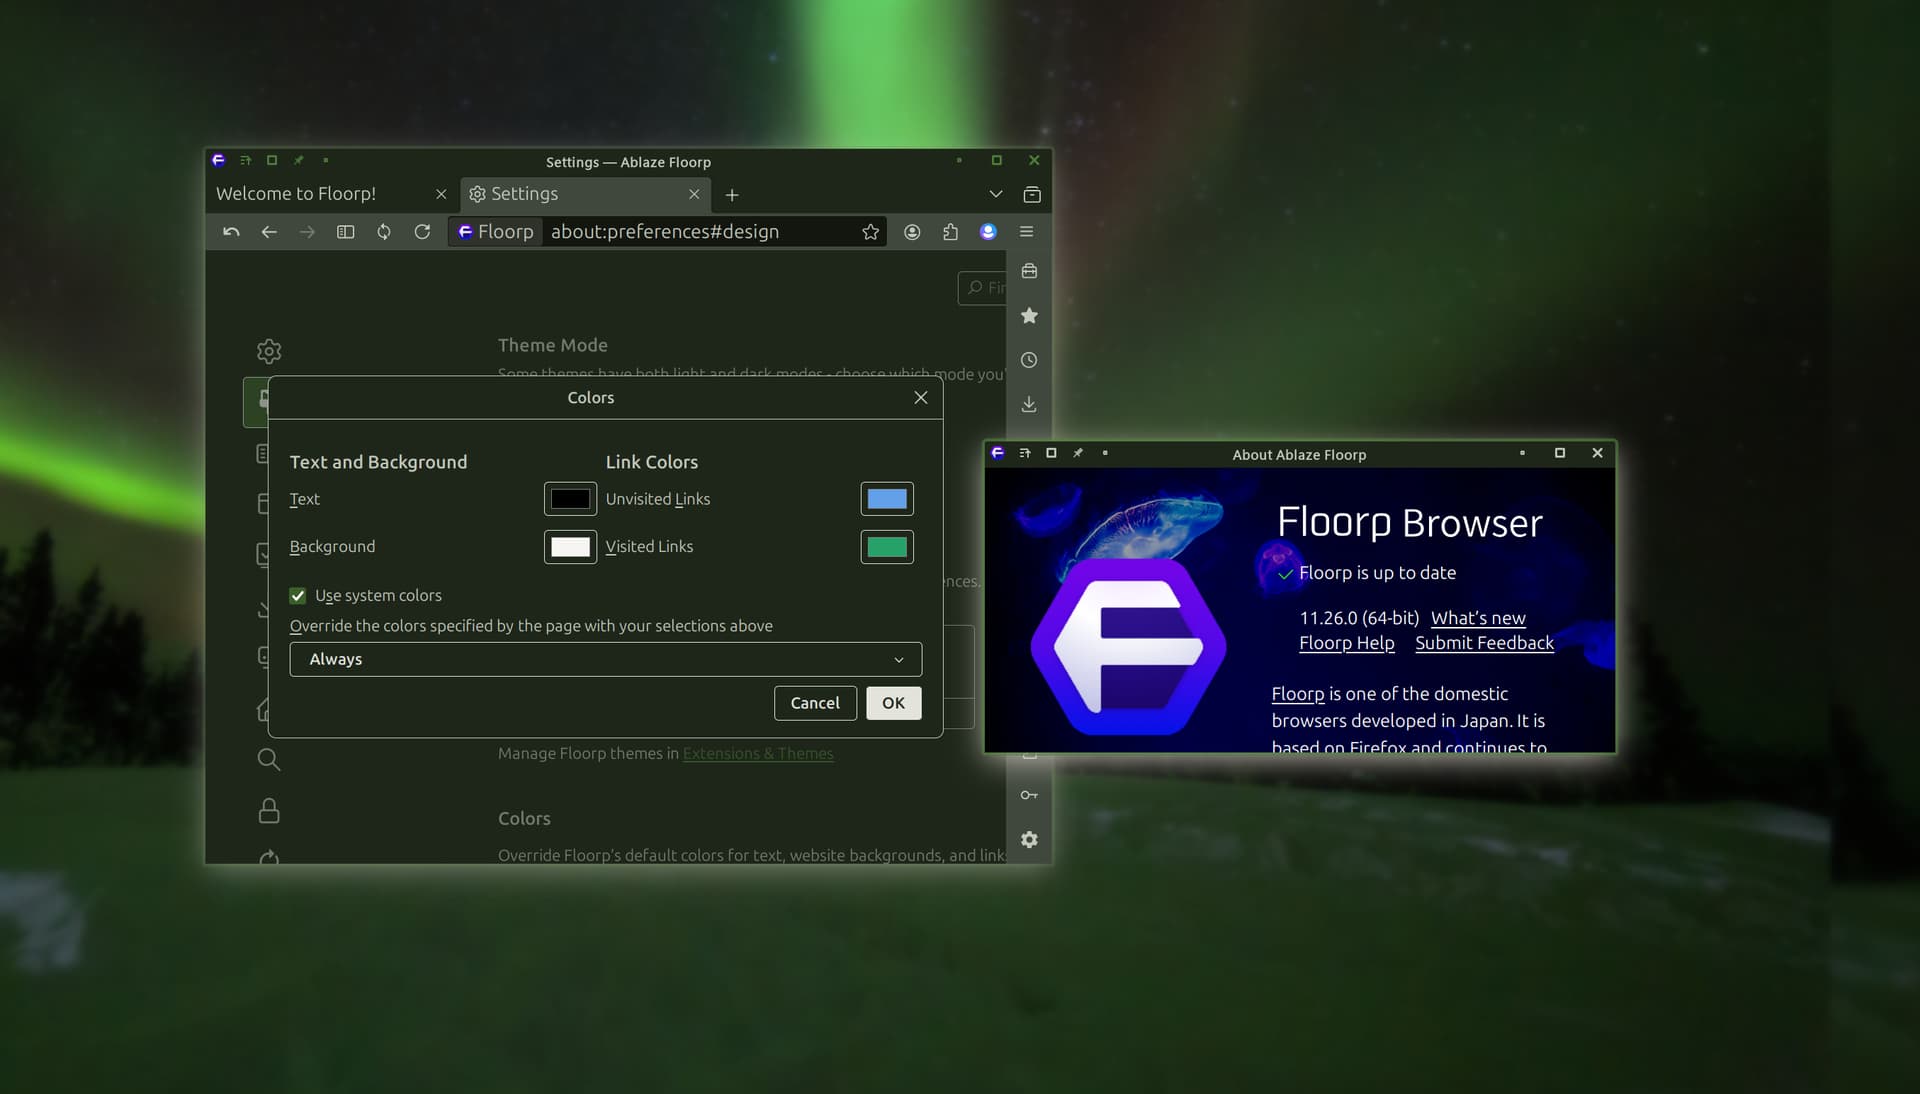Close the Settings tab
Image resolution: width=1920 pixels, height=1094 pixels.
[x=694, y=195]
